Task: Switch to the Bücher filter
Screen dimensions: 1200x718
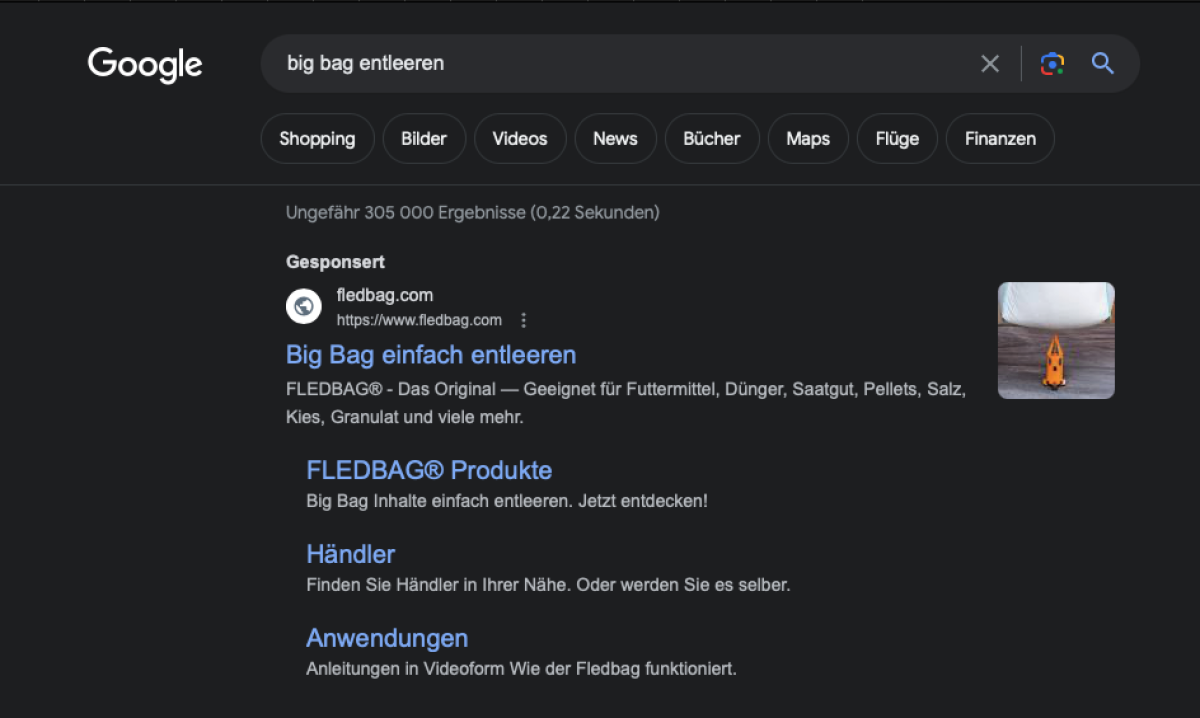Action: [x=712, y=139]
